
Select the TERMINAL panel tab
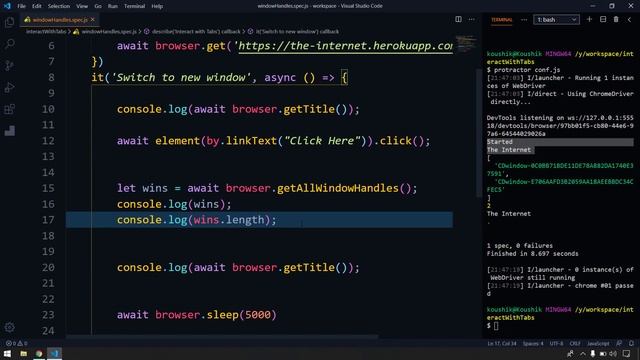click(502, 20)
